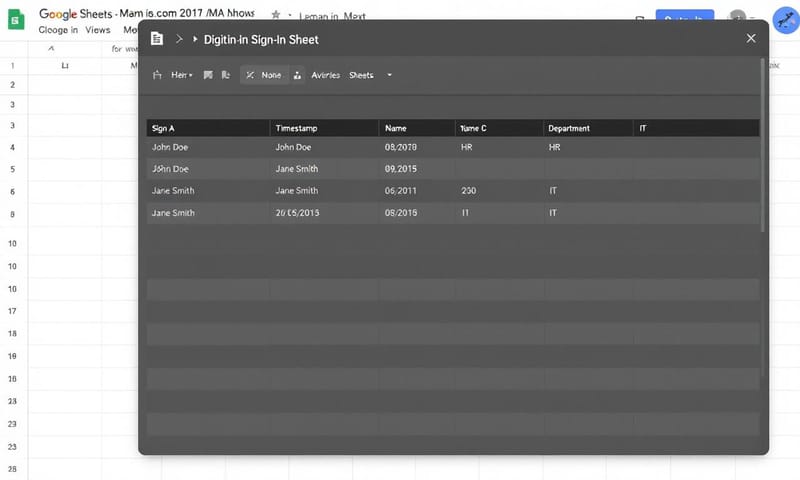Click the small triangle before the dialog title

(194, 38)
